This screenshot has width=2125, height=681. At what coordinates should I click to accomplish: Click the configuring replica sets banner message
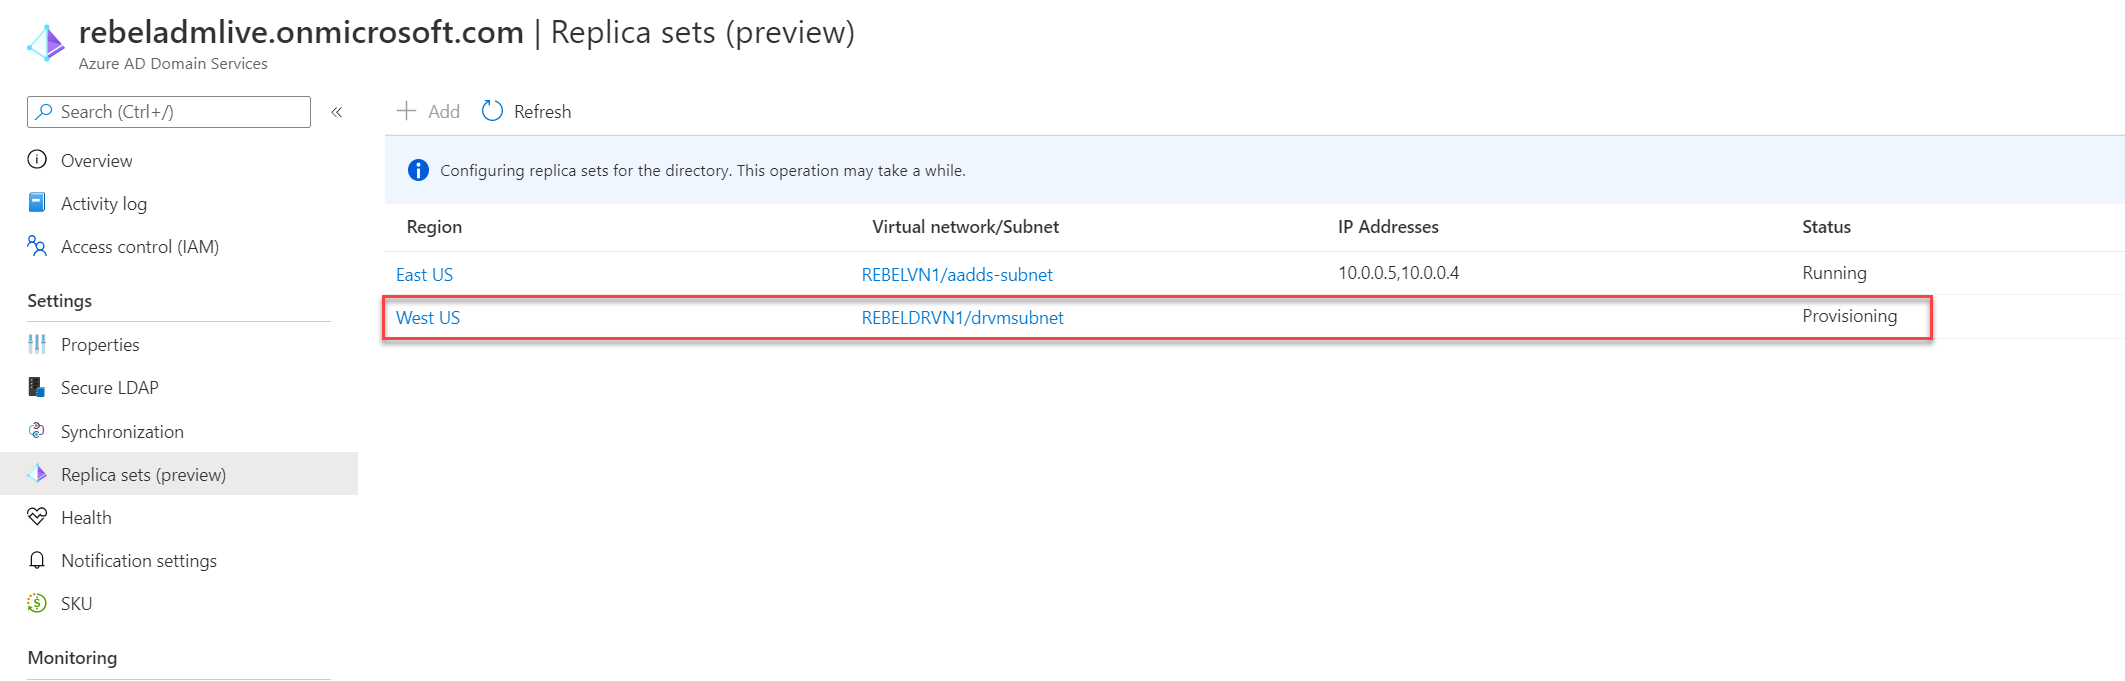click(x=703, y=171)
